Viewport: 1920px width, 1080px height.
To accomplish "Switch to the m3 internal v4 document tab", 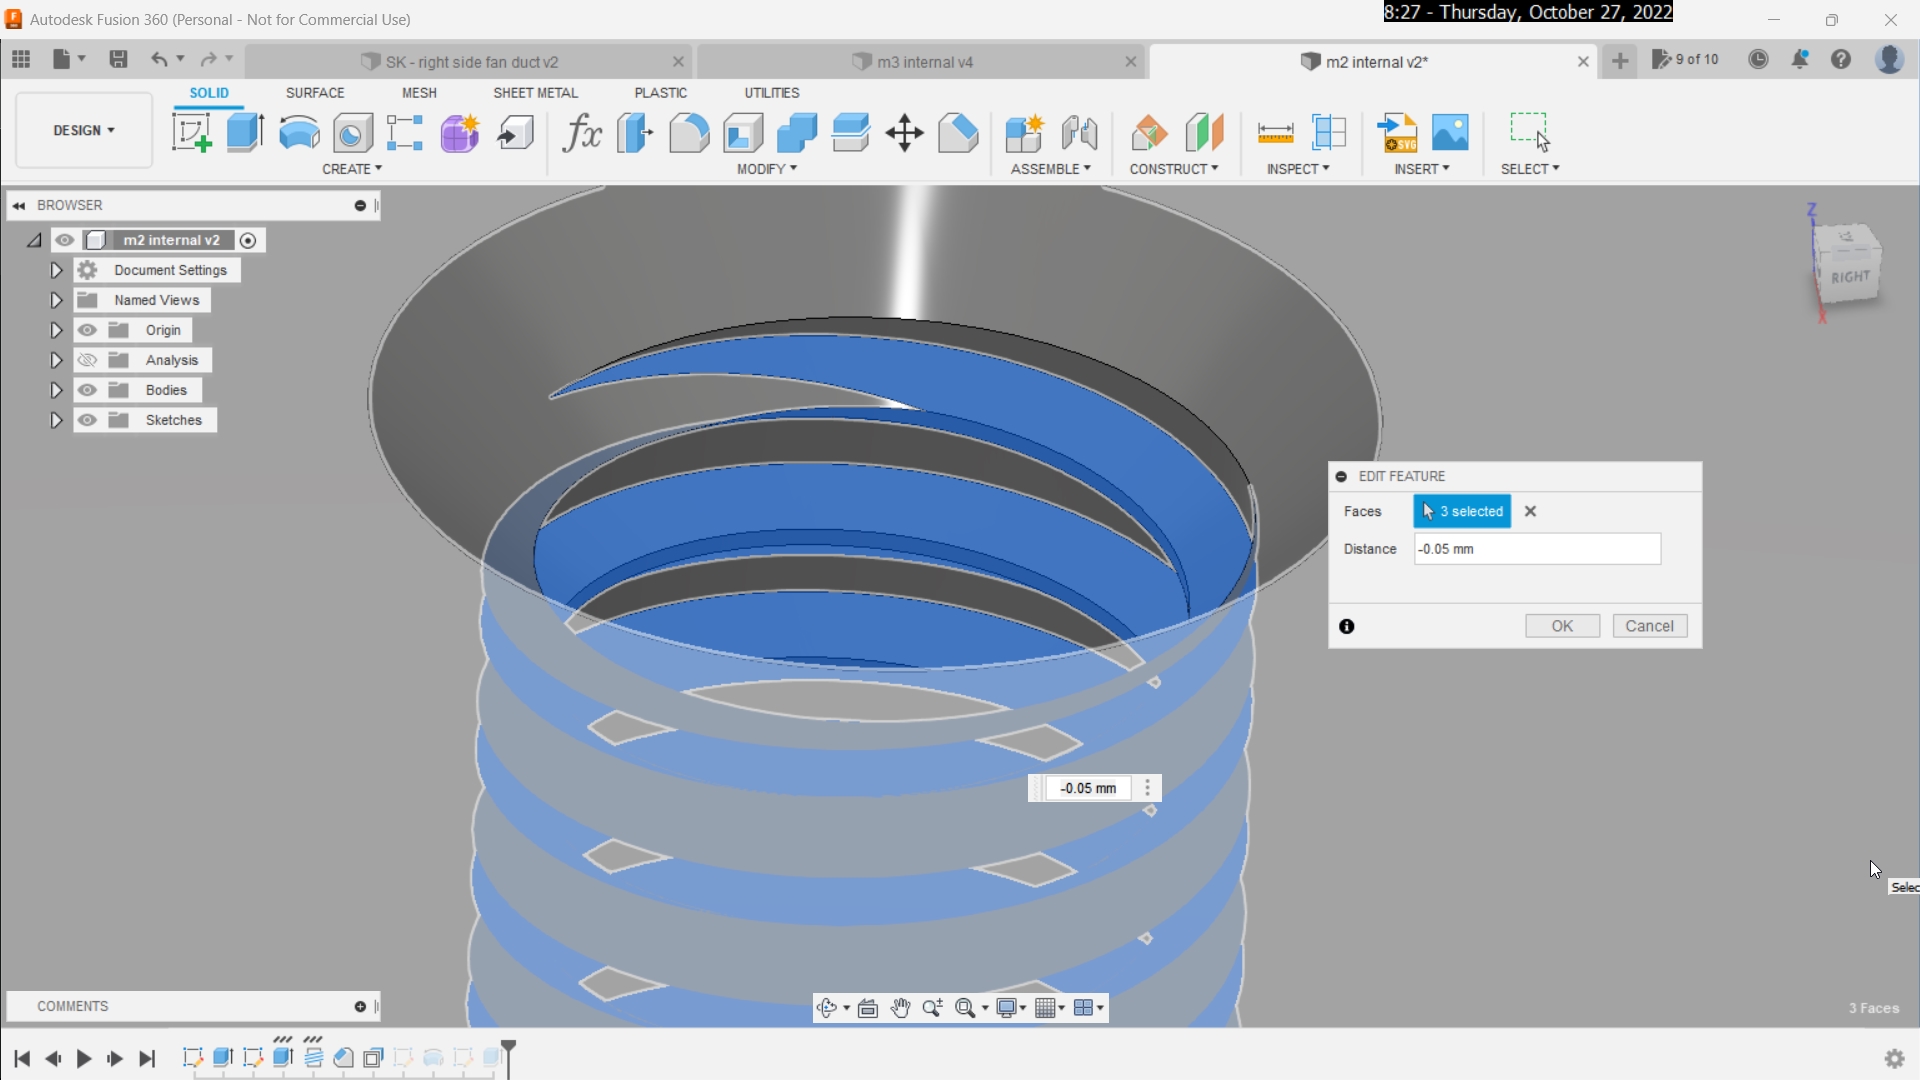I will (x=920, y=61).
